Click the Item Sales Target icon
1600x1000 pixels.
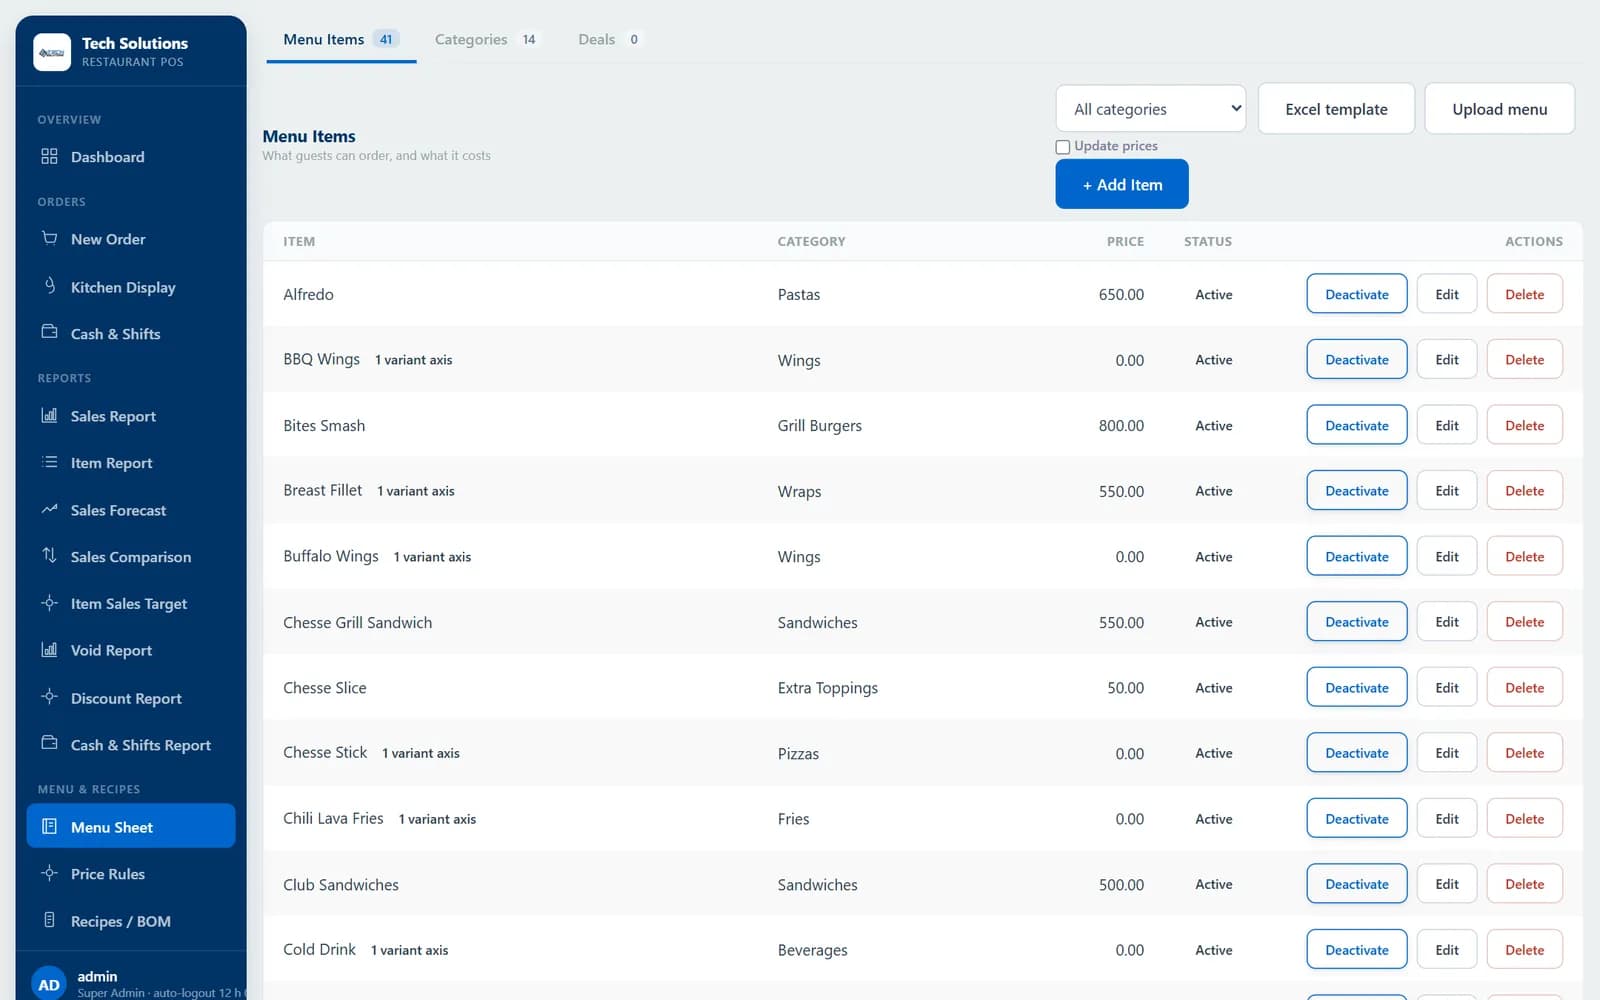(49, 603)
